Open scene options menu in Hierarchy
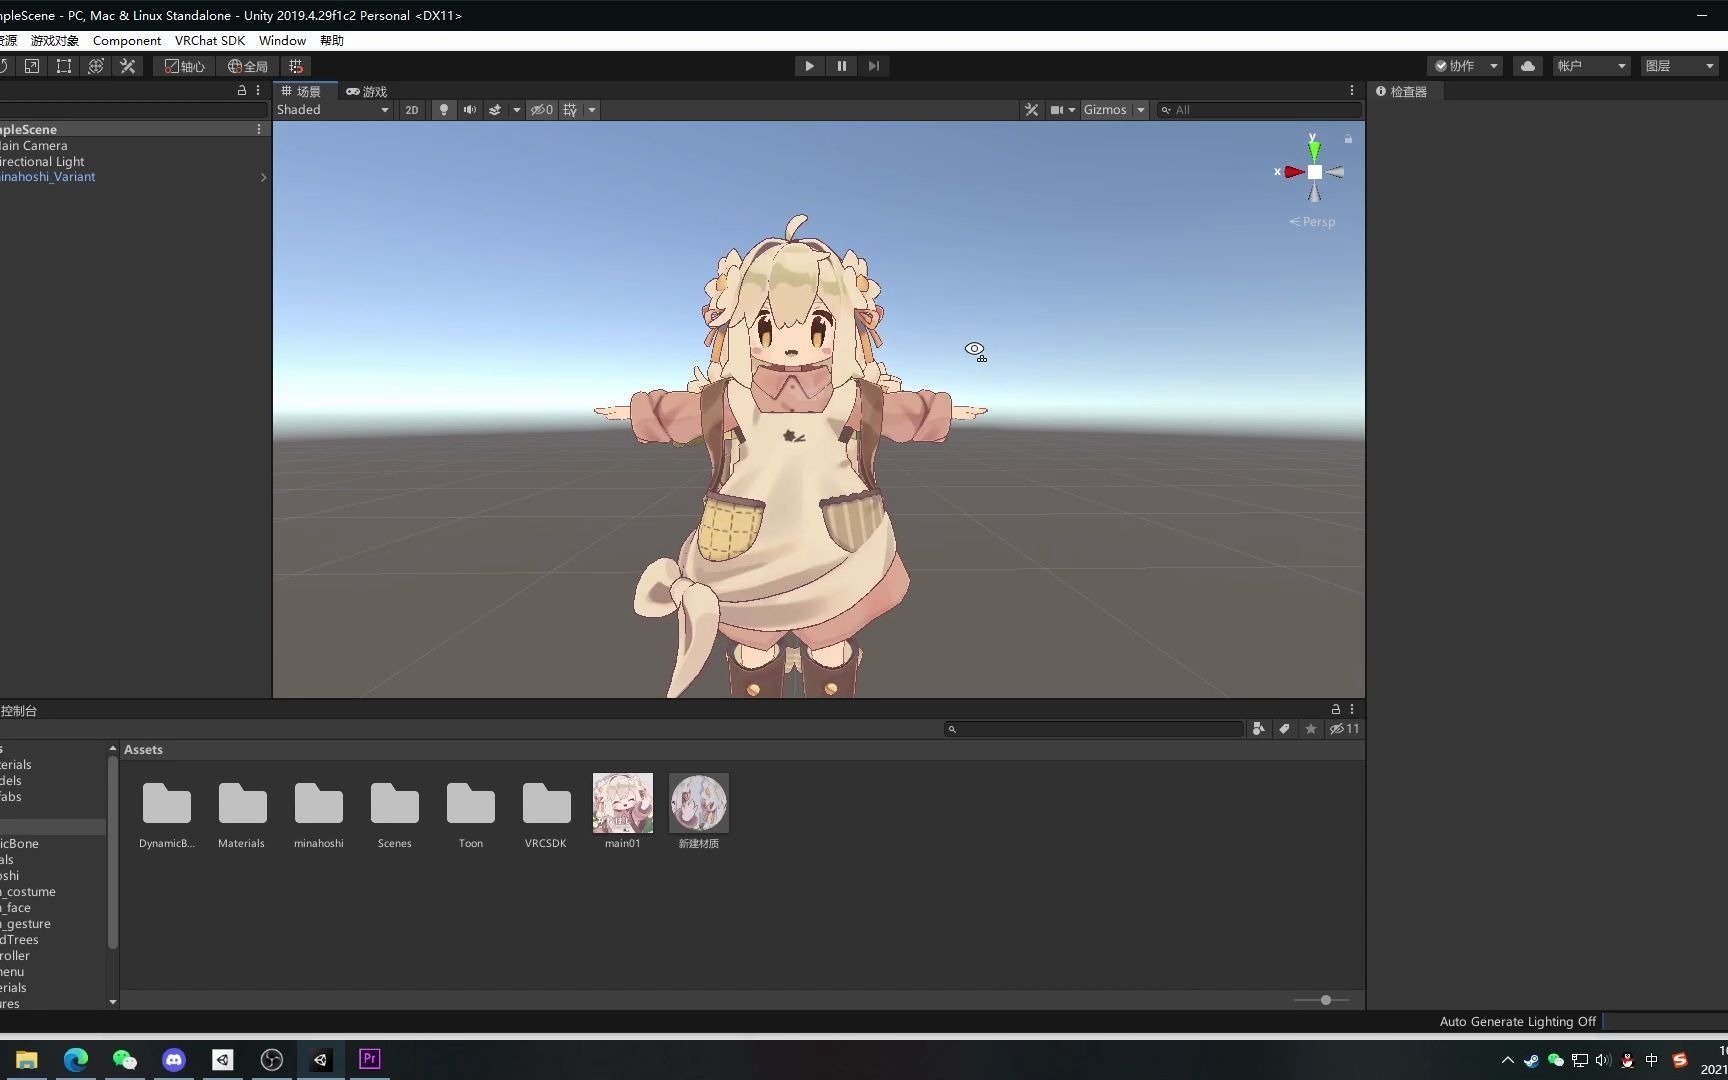The width and height of the screenshot is (1728, 1080). tap(259, 129)
